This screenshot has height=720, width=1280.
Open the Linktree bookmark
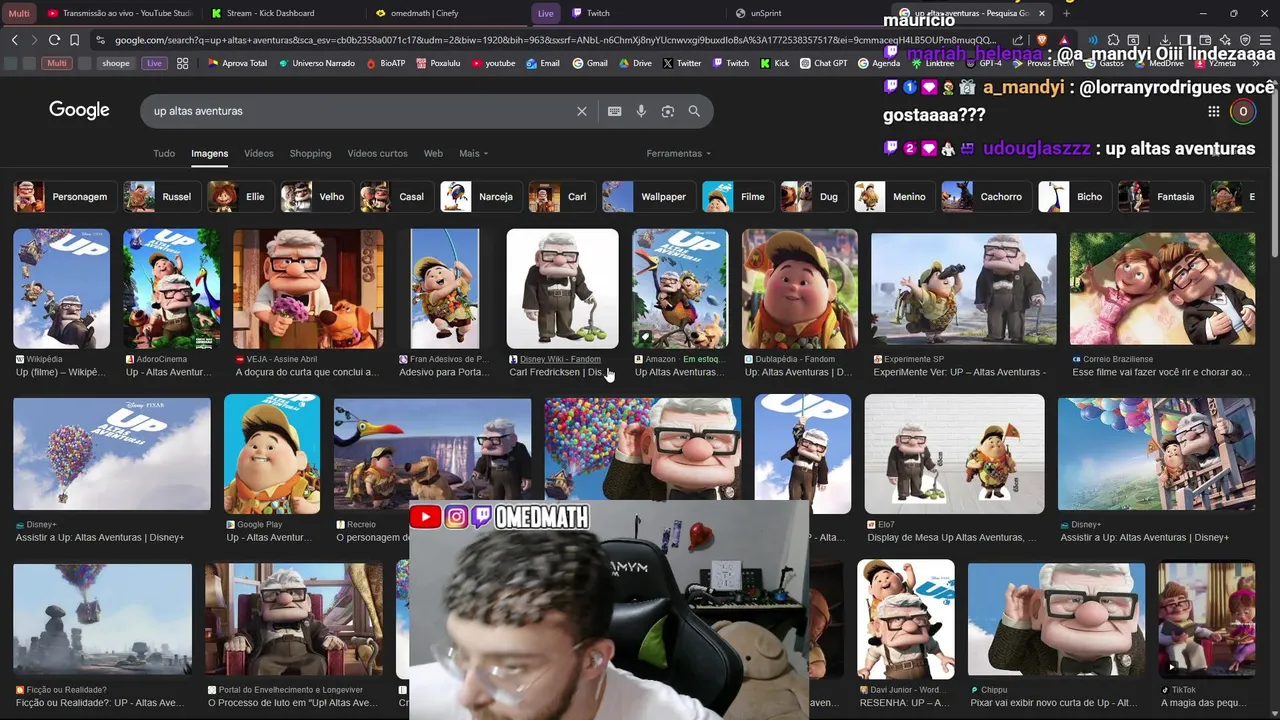pos(932,63)
